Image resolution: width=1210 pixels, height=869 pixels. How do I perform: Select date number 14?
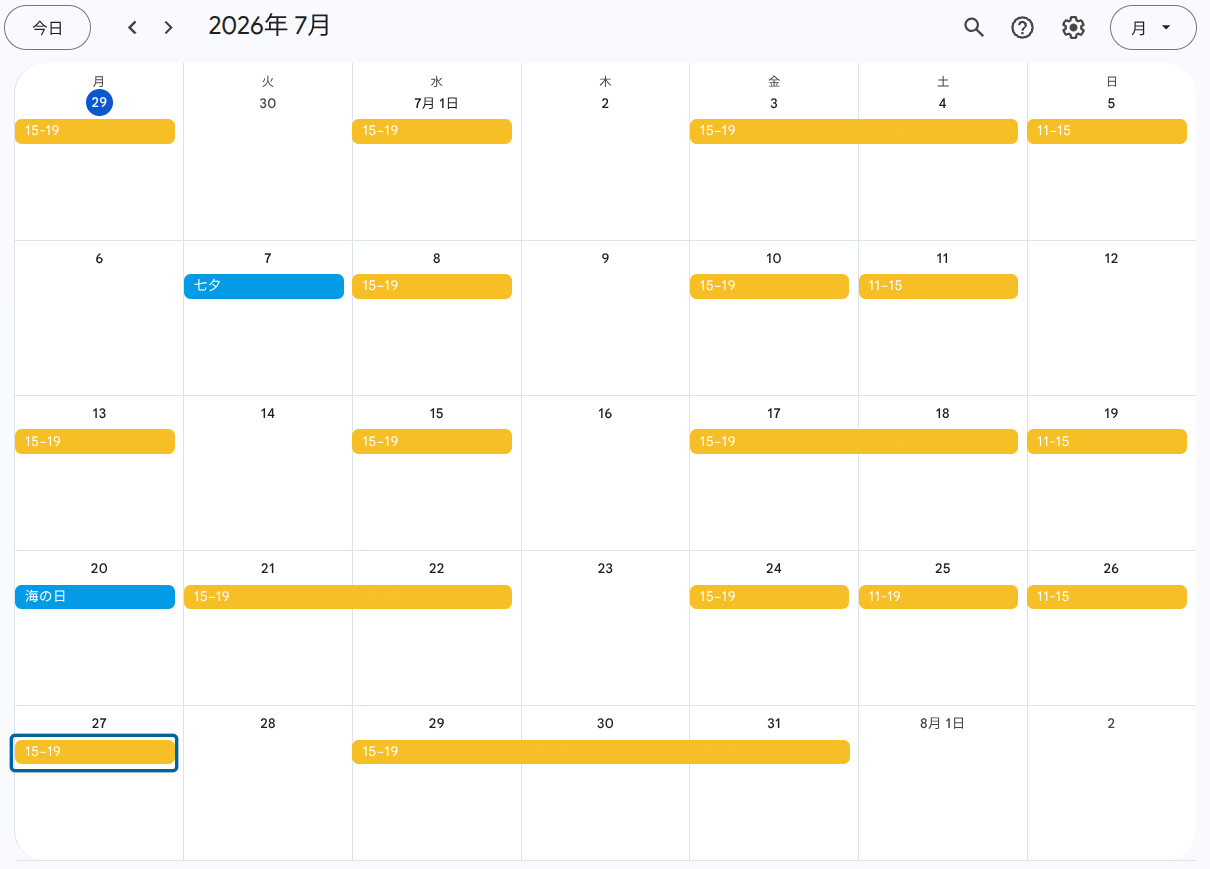click(x=268, y=413)
